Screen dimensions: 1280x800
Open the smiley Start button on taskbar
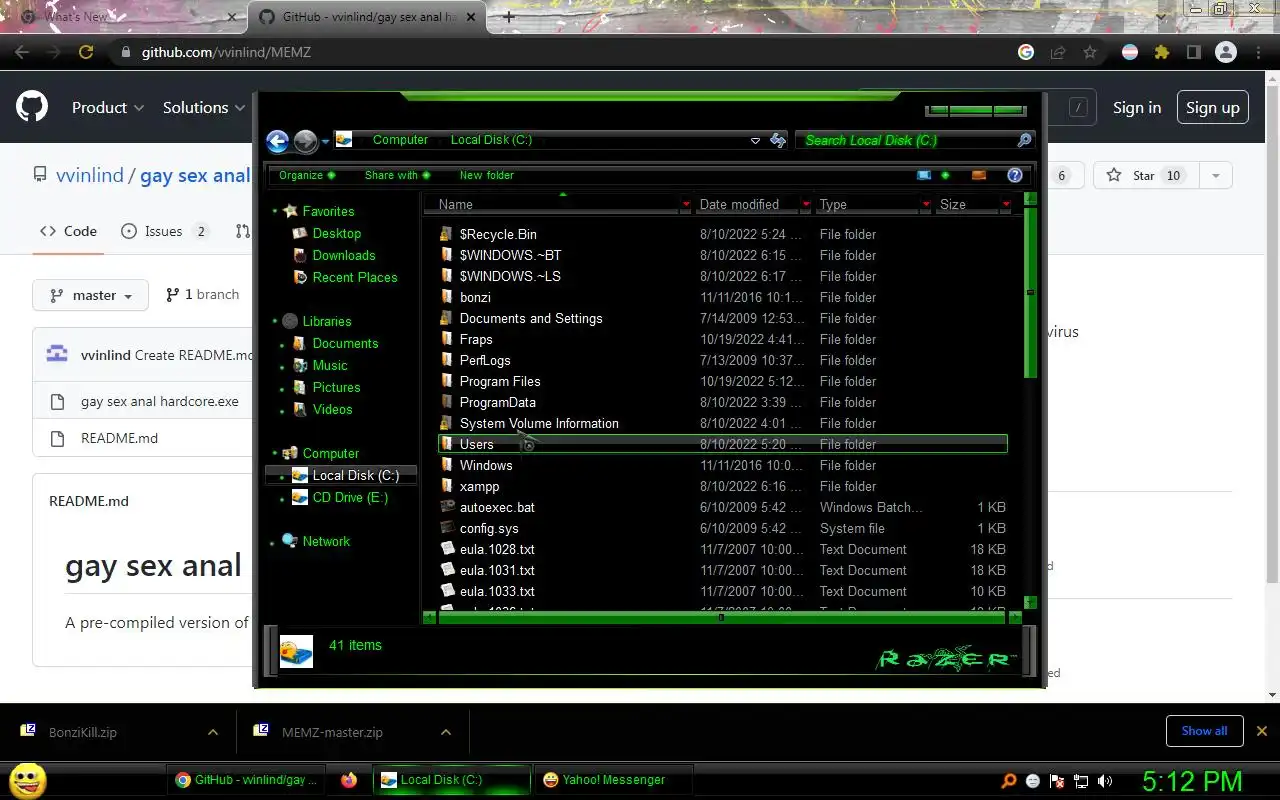point(27,780)
